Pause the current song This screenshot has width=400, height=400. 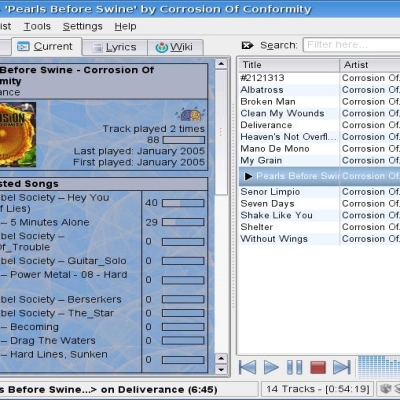294,367
